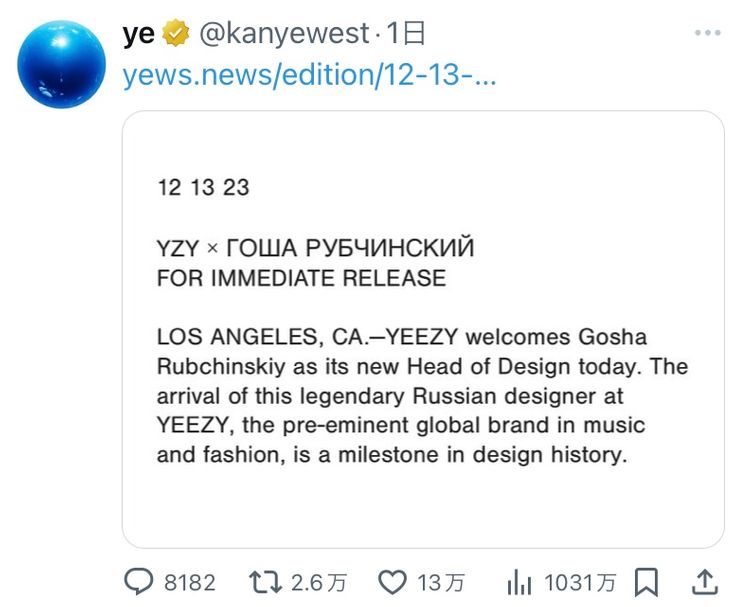Click the 1031万 view count
This screenshot has width=750, height=607.
click(x=580, y=582)
